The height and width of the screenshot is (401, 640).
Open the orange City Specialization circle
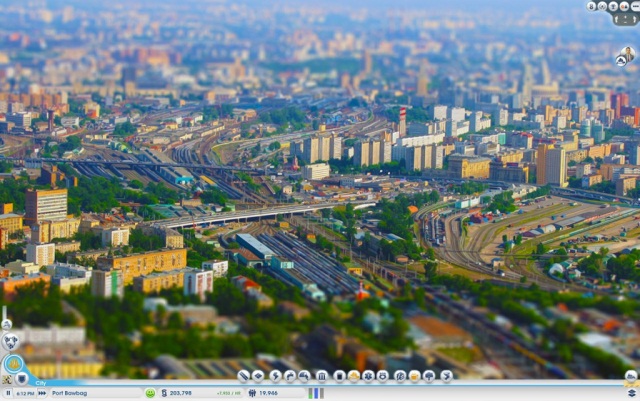[x=14, y=363]
